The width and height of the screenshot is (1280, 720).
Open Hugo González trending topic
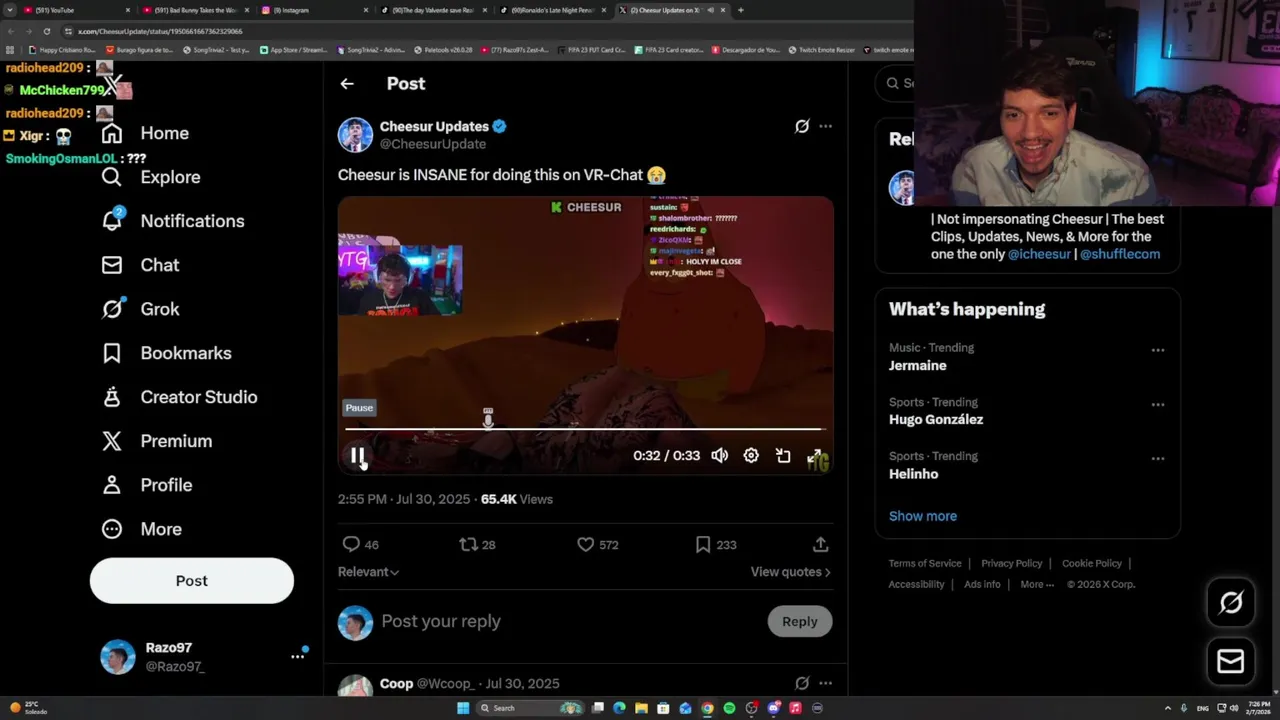[936, 420]
